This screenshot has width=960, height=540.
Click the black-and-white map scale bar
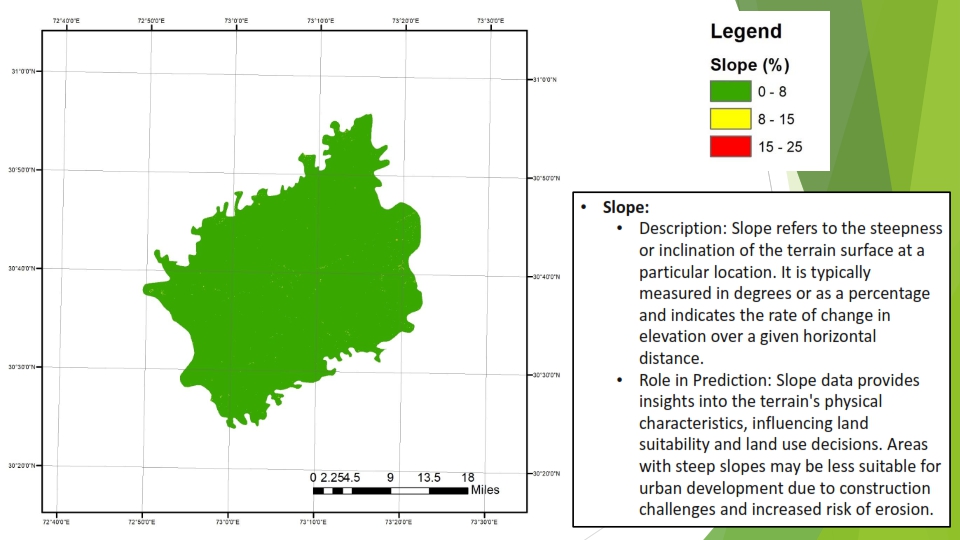[390, 491]
